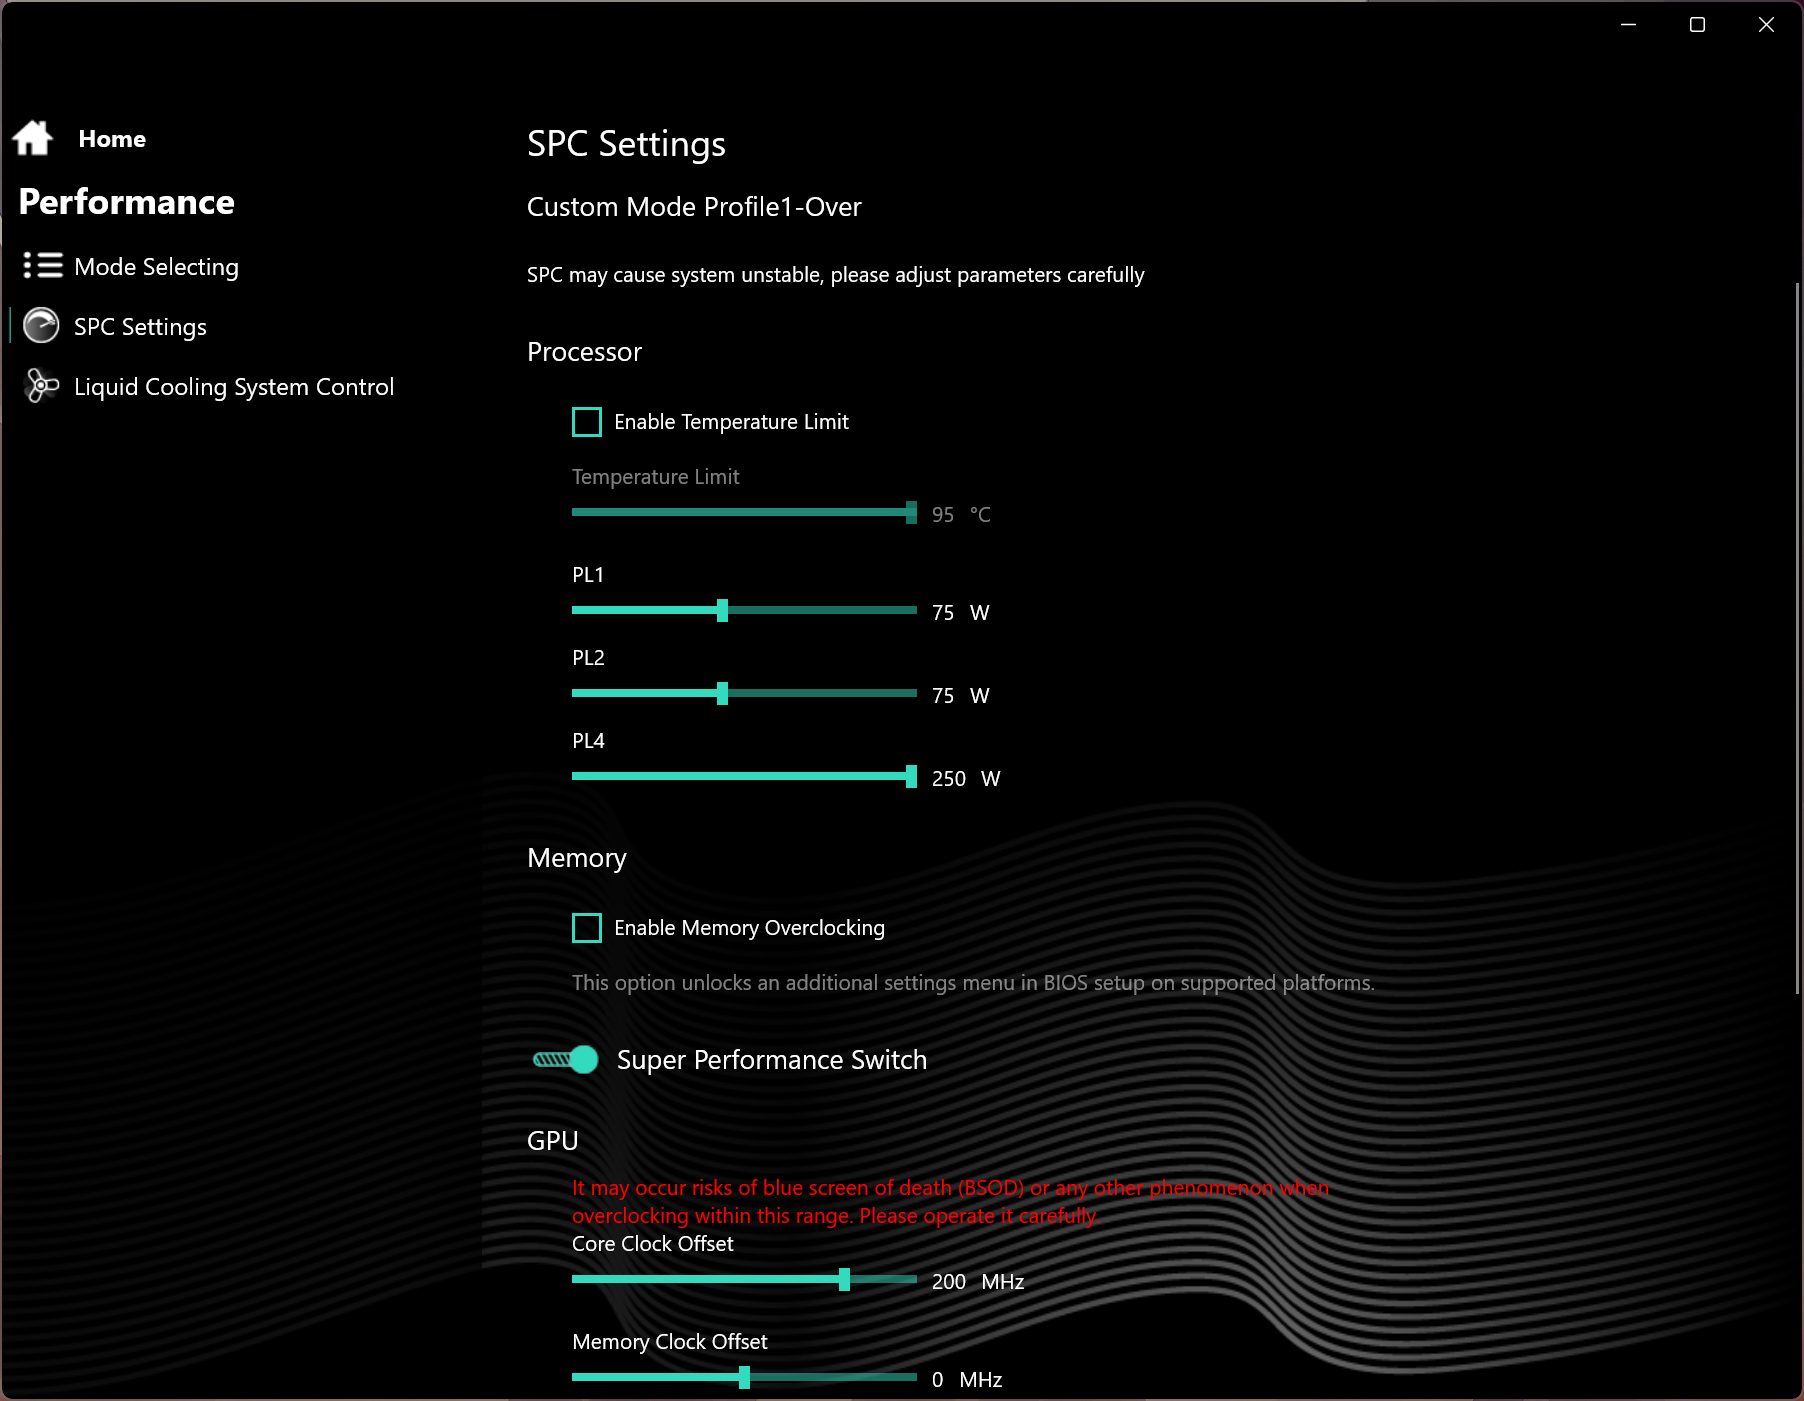Click the Custom Mode Profile1-Over title
This screenshot has width=1804, height=1401.
[x=694, y=207]
